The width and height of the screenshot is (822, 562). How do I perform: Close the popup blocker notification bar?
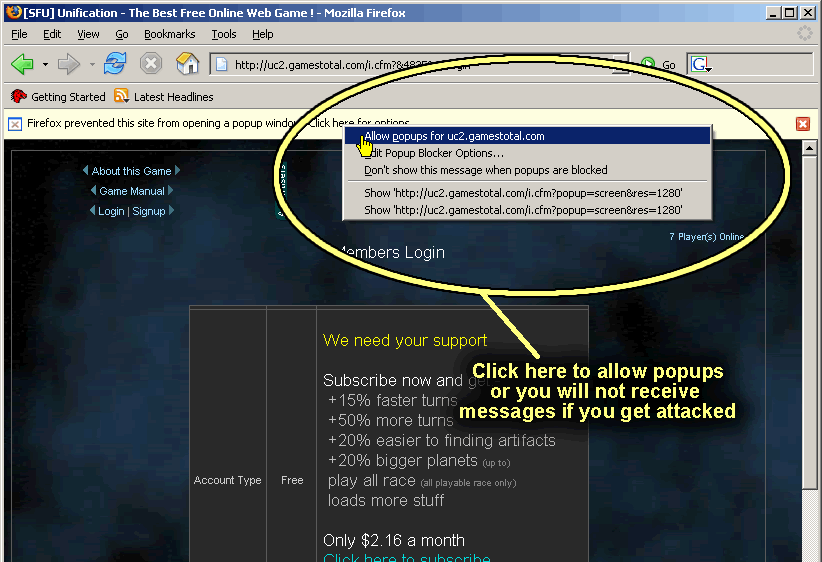coord(803,124)
